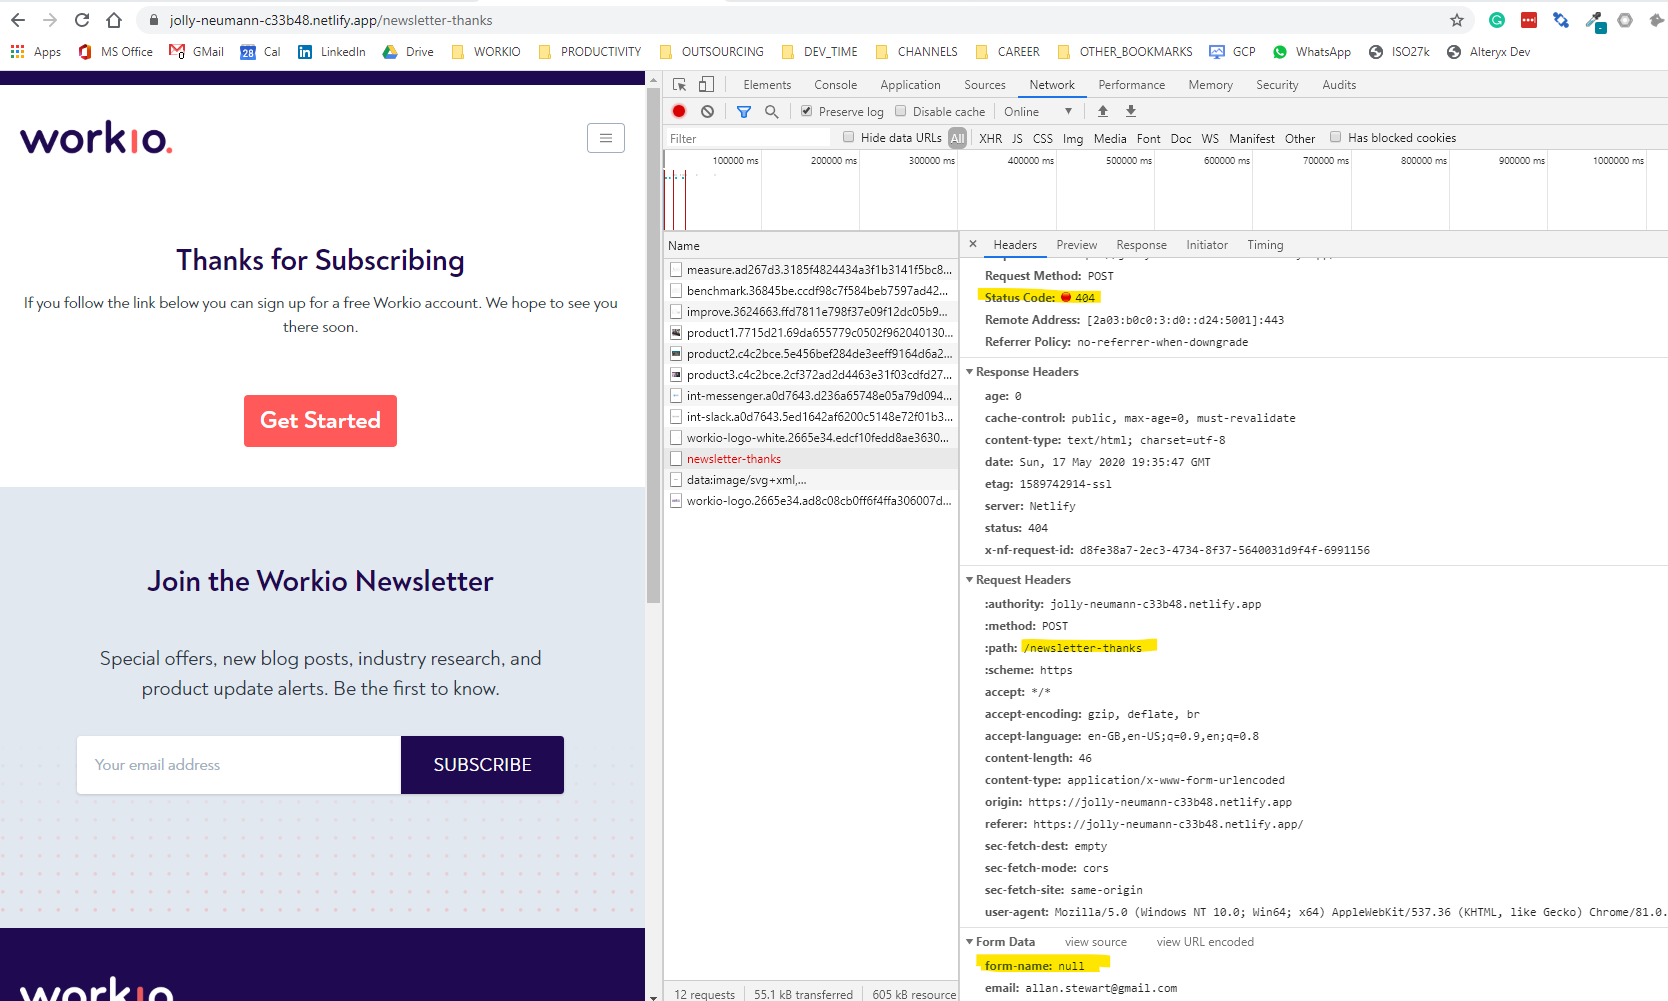Filter network requests by Img
The image size is (1668, 1001).
click(x=1073, y=138)
